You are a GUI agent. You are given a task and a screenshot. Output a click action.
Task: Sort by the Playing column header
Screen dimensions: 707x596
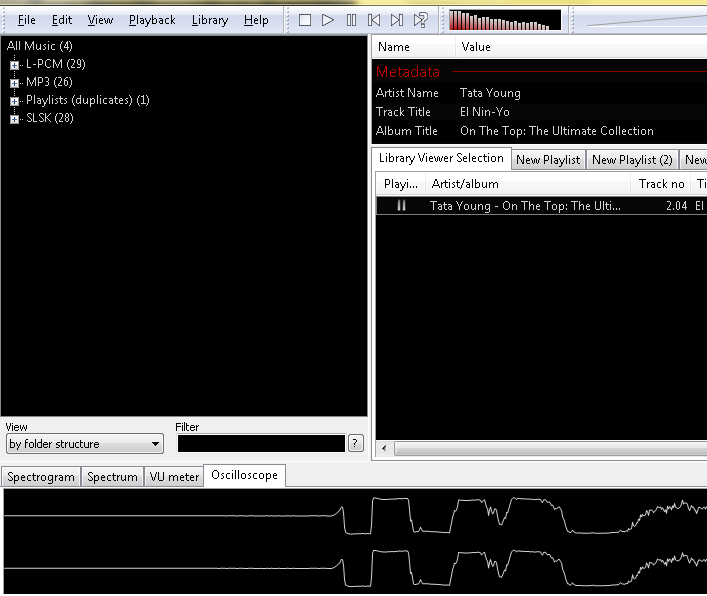point(400,184)
